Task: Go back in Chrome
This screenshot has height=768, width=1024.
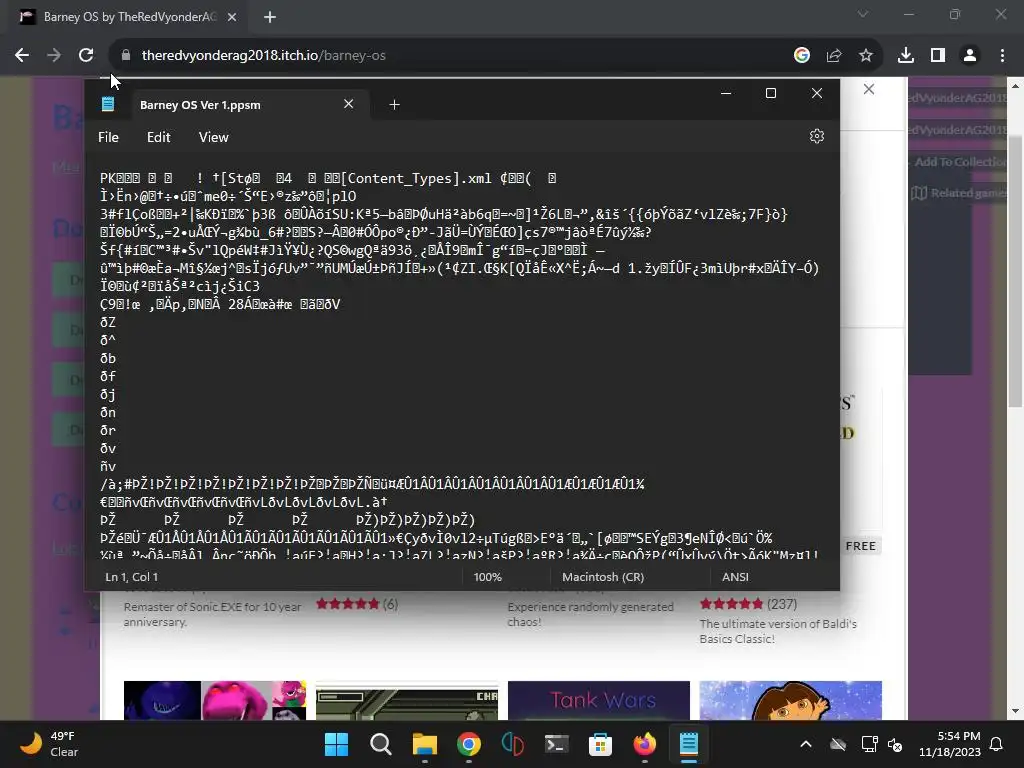Action: (x=22, y=56)
